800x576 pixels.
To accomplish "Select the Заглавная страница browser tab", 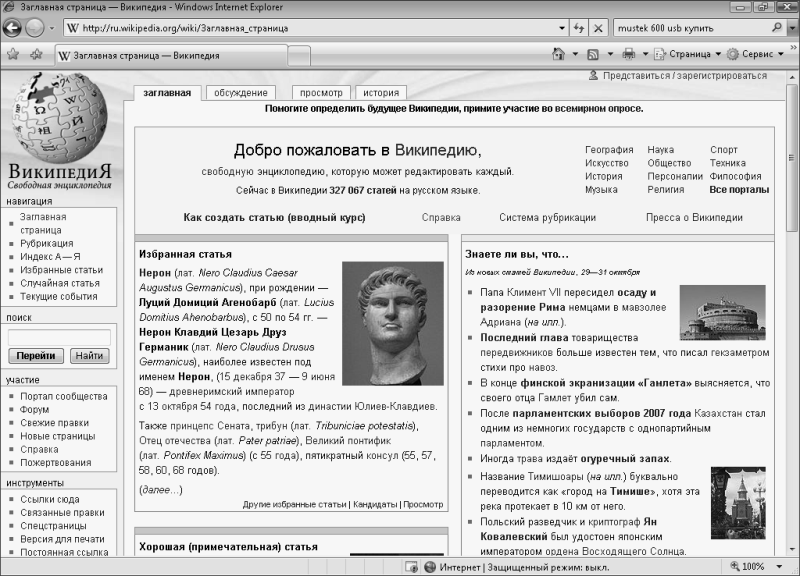I will point(171,56).
